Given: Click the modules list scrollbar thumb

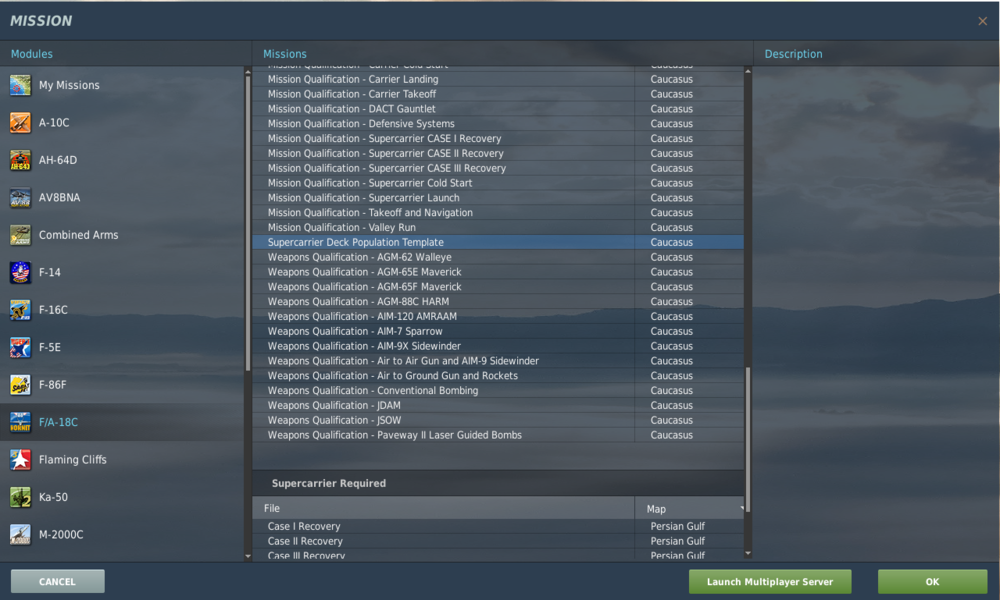Looking at the screenshot, I should point(248,223).
